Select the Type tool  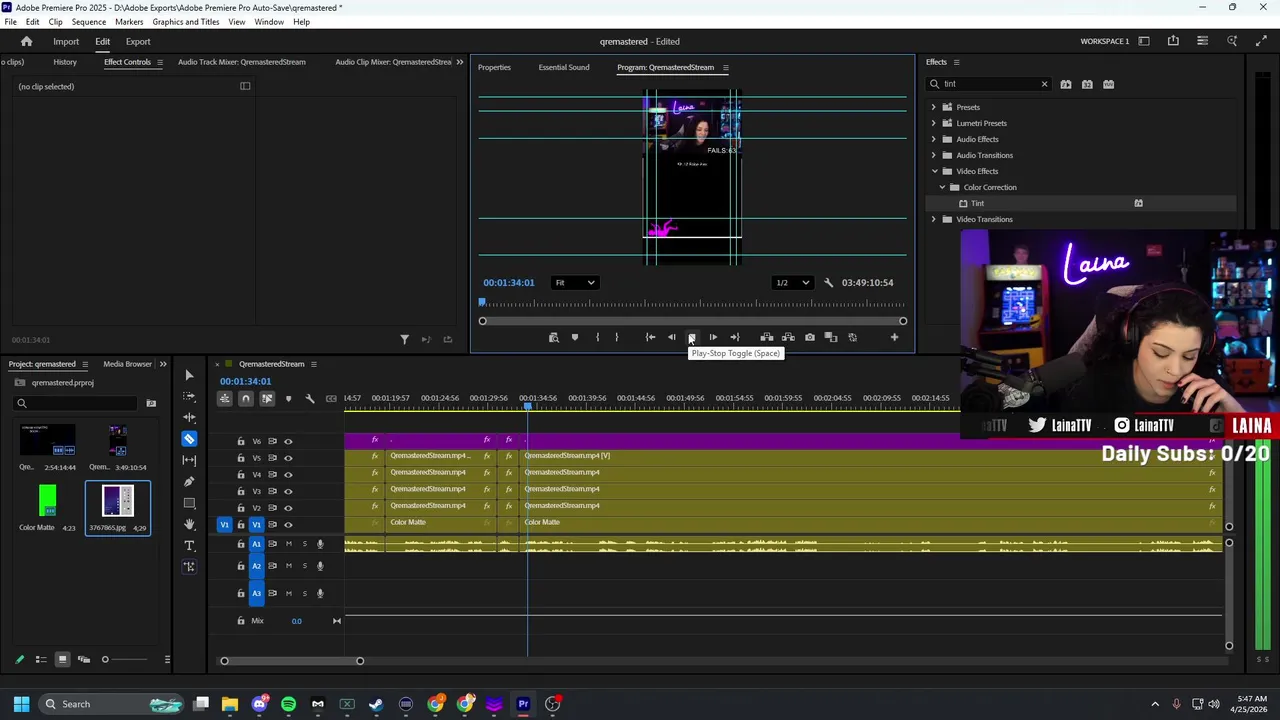(189, 545)
